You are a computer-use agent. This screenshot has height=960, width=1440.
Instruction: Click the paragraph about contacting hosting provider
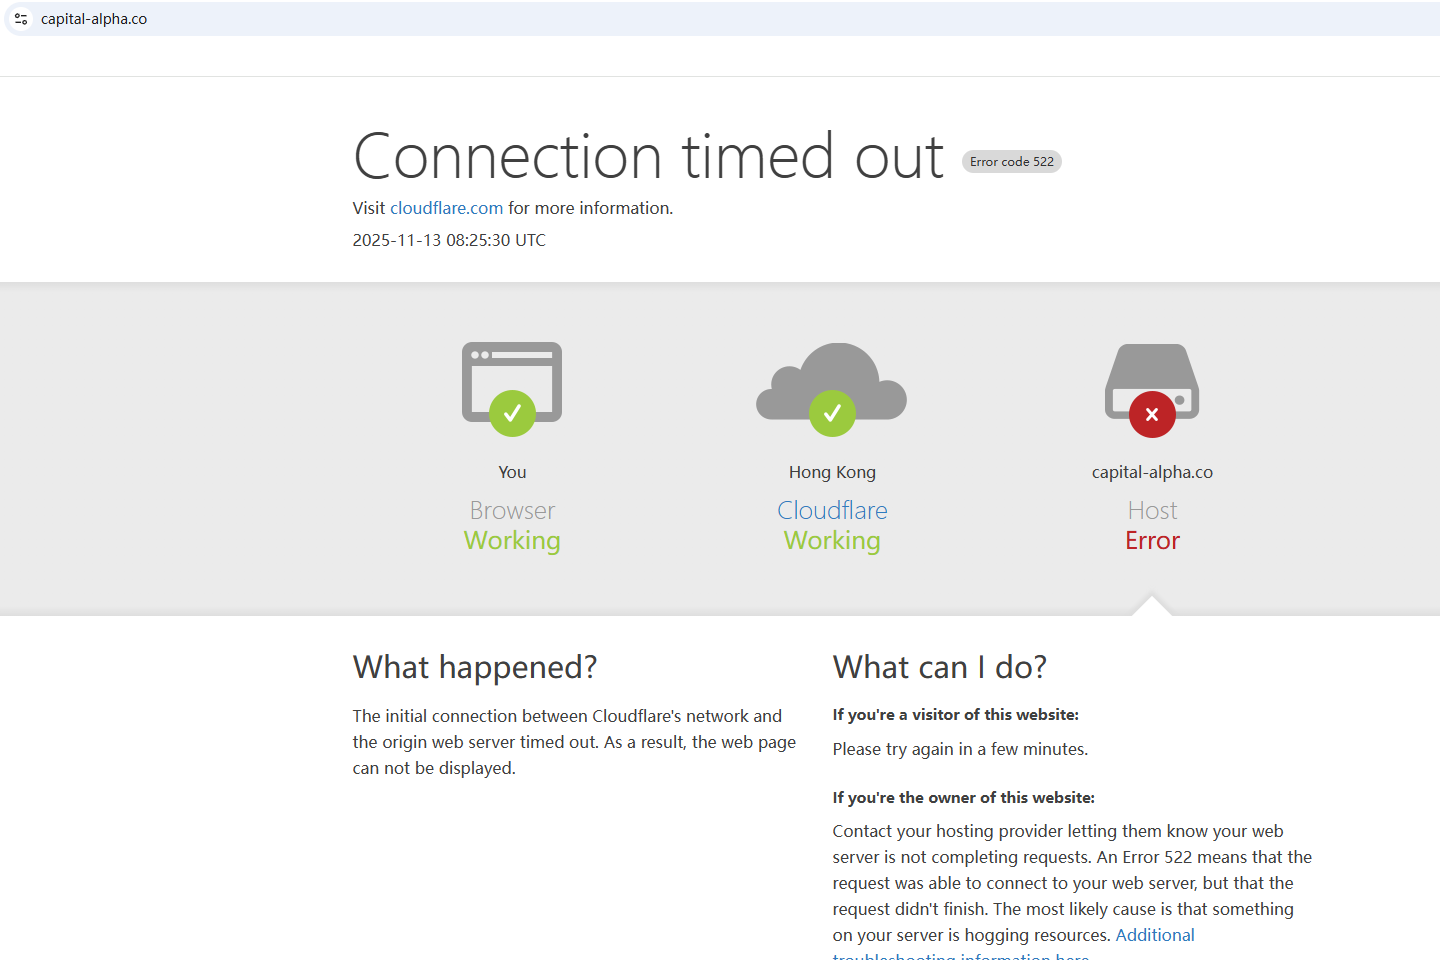coord(1073,890)
